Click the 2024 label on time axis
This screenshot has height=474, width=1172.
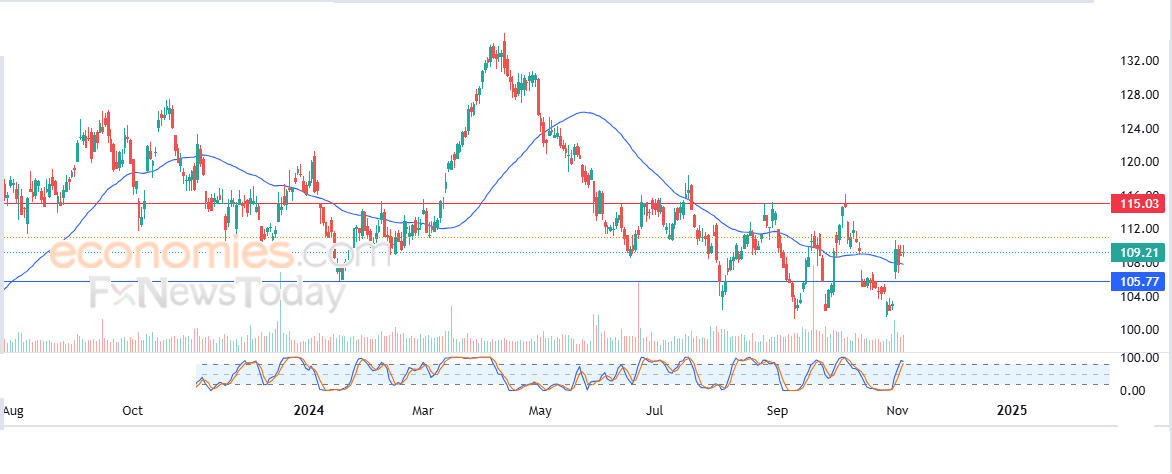[x=309, y=410]
